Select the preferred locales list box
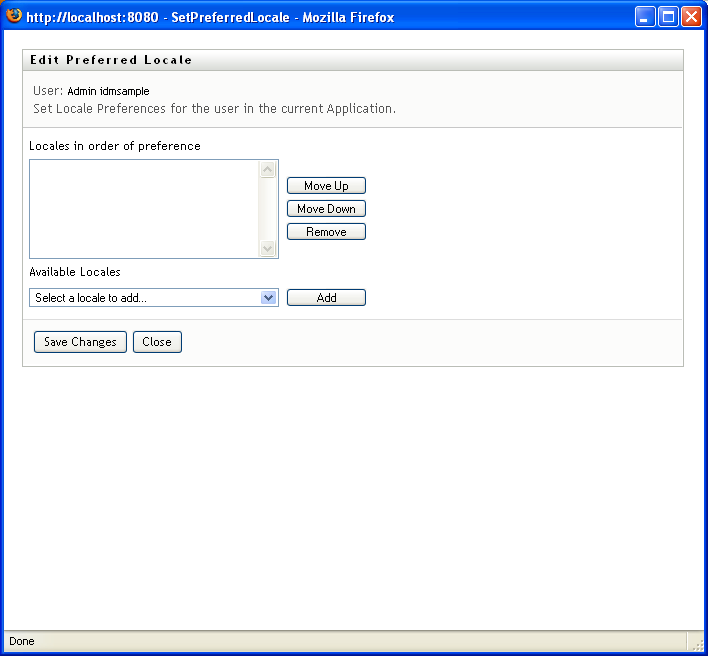 (154, 209)
